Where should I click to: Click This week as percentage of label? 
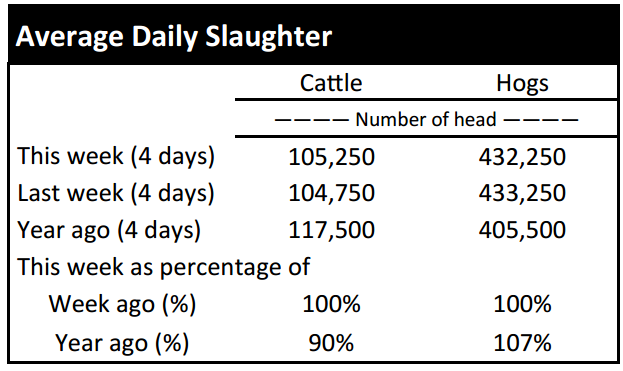pos(163,267)
